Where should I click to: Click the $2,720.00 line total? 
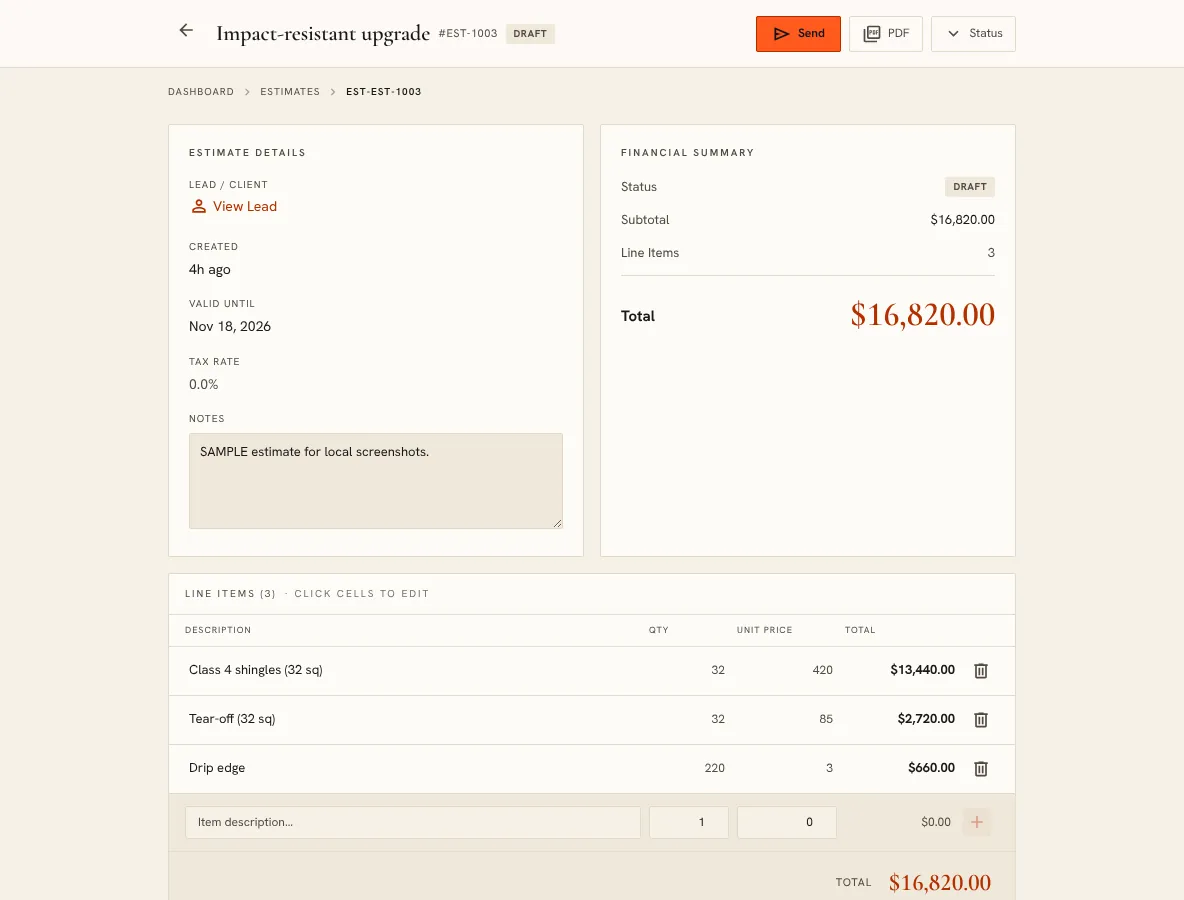(926, 719)
